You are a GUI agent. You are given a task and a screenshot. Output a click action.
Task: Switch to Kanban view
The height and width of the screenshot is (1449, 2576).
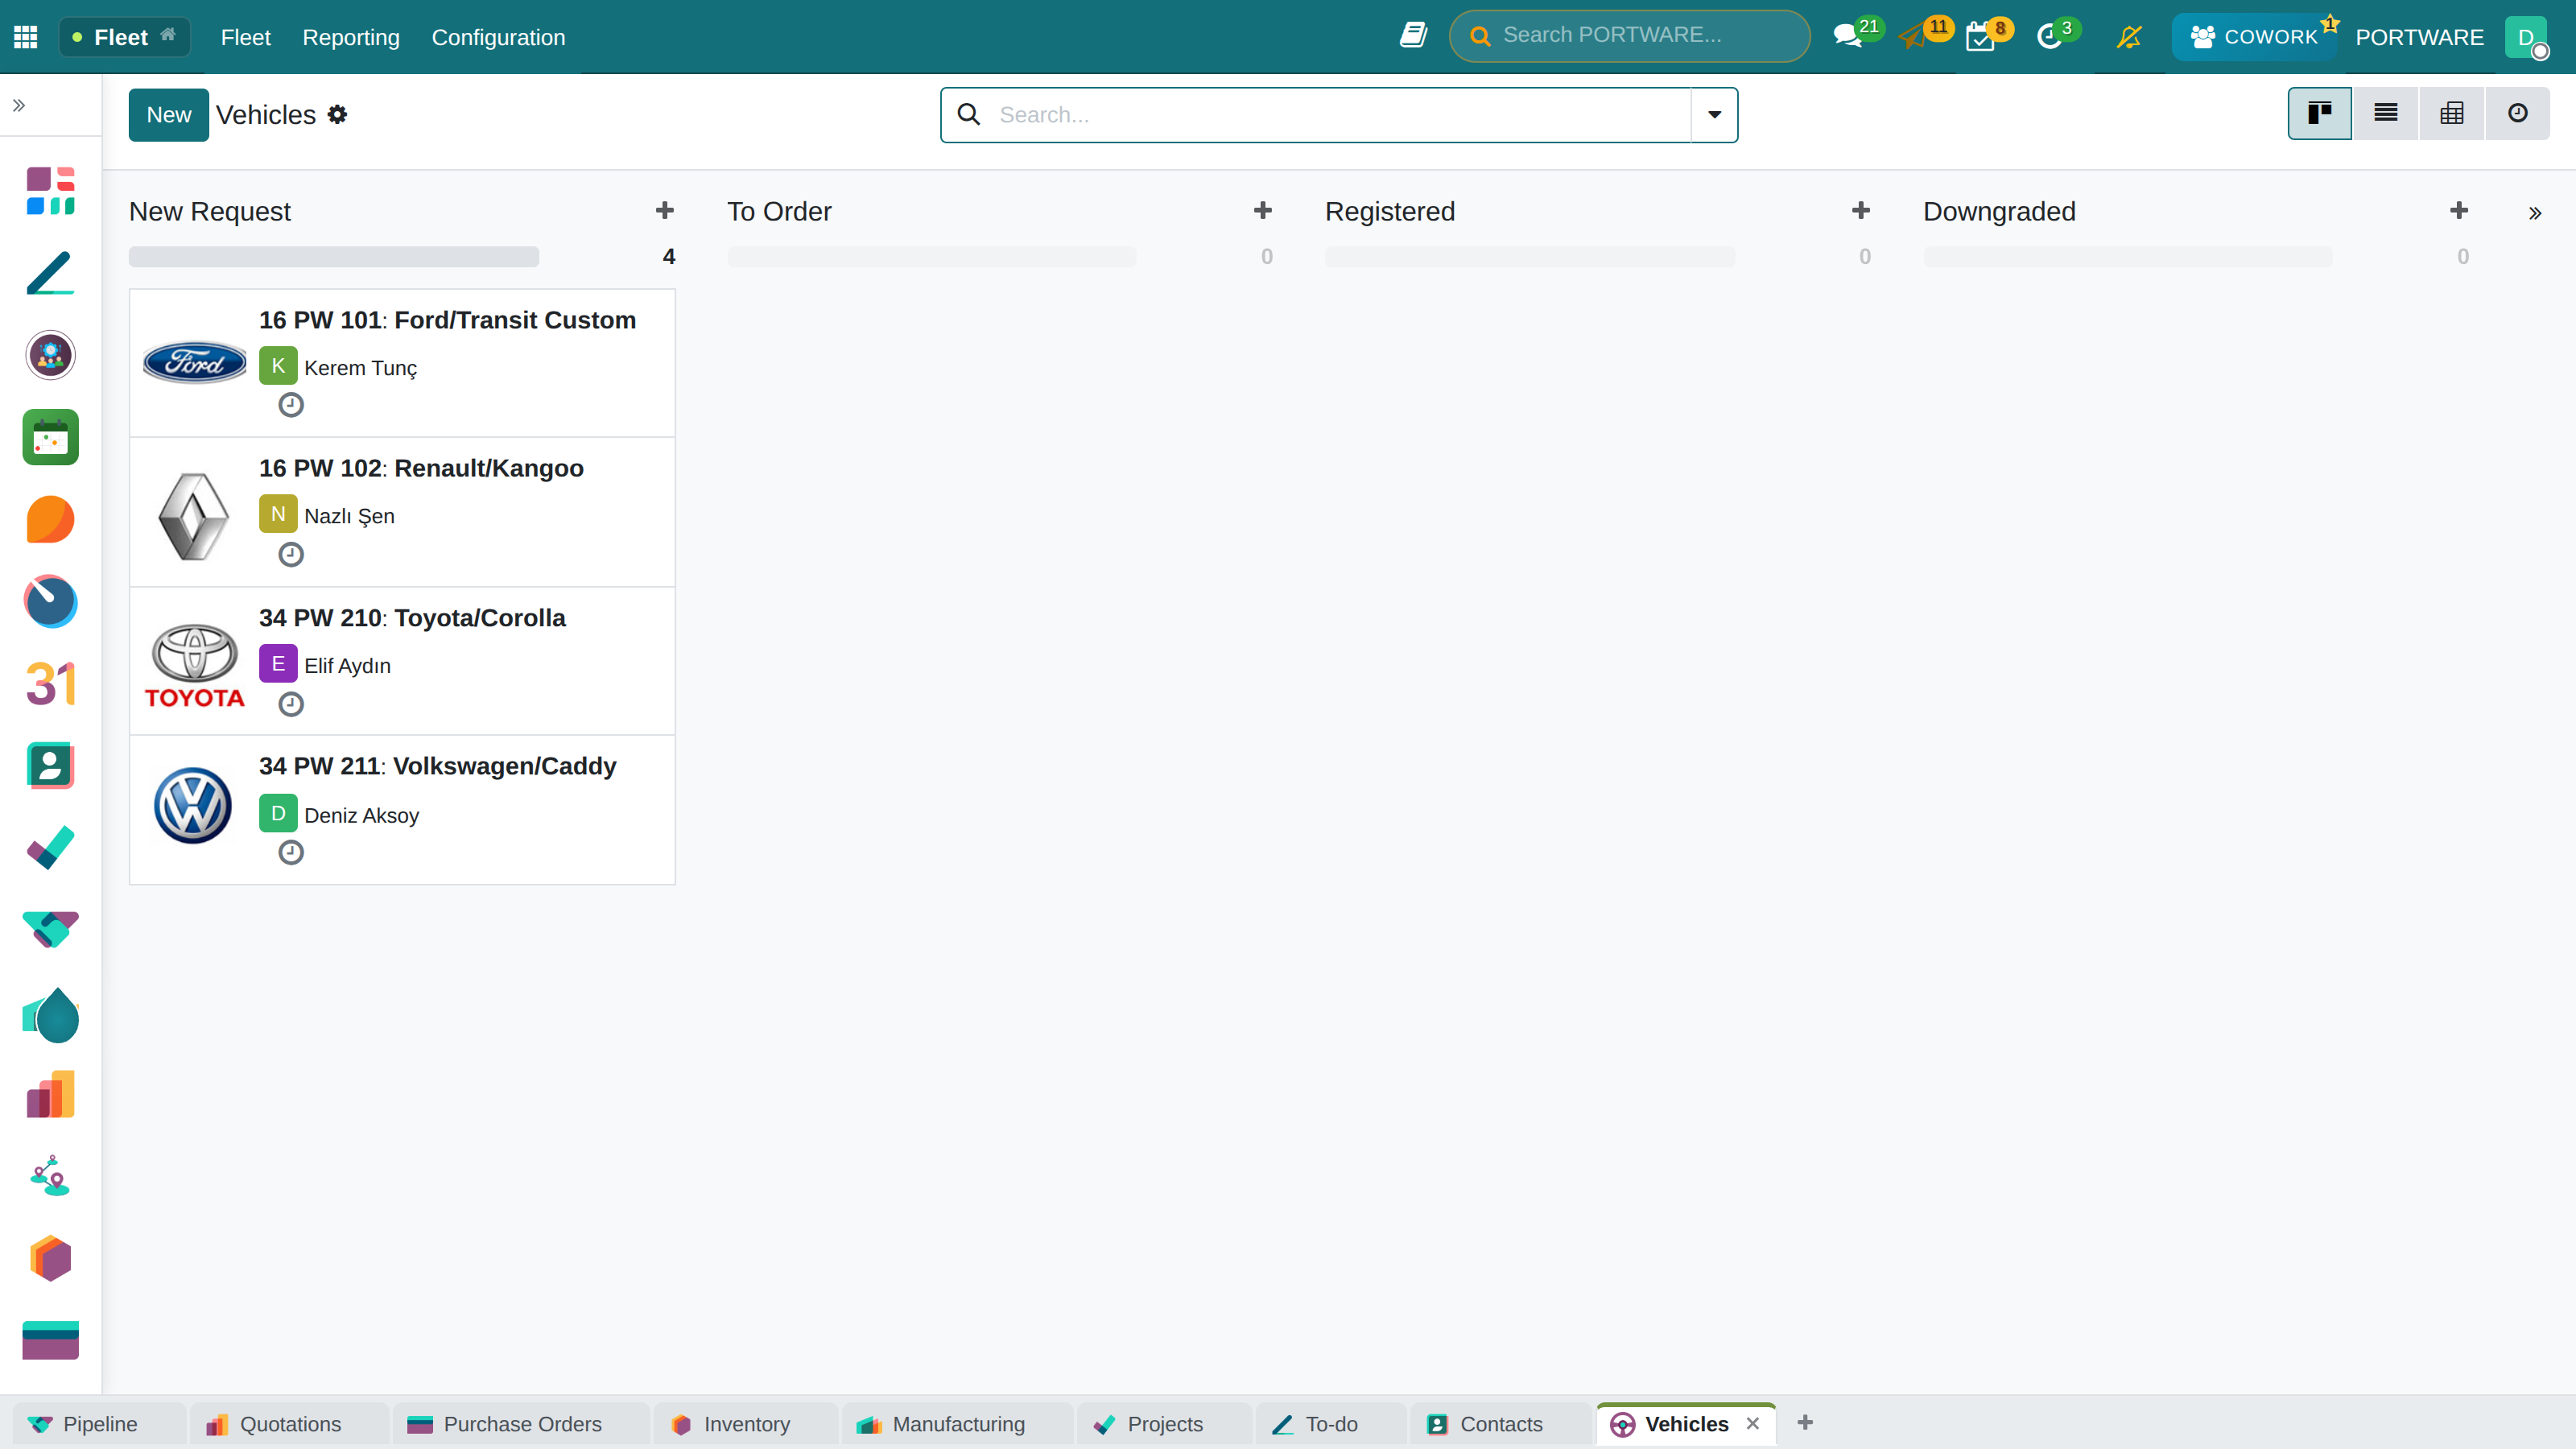tap(2319, 114)
